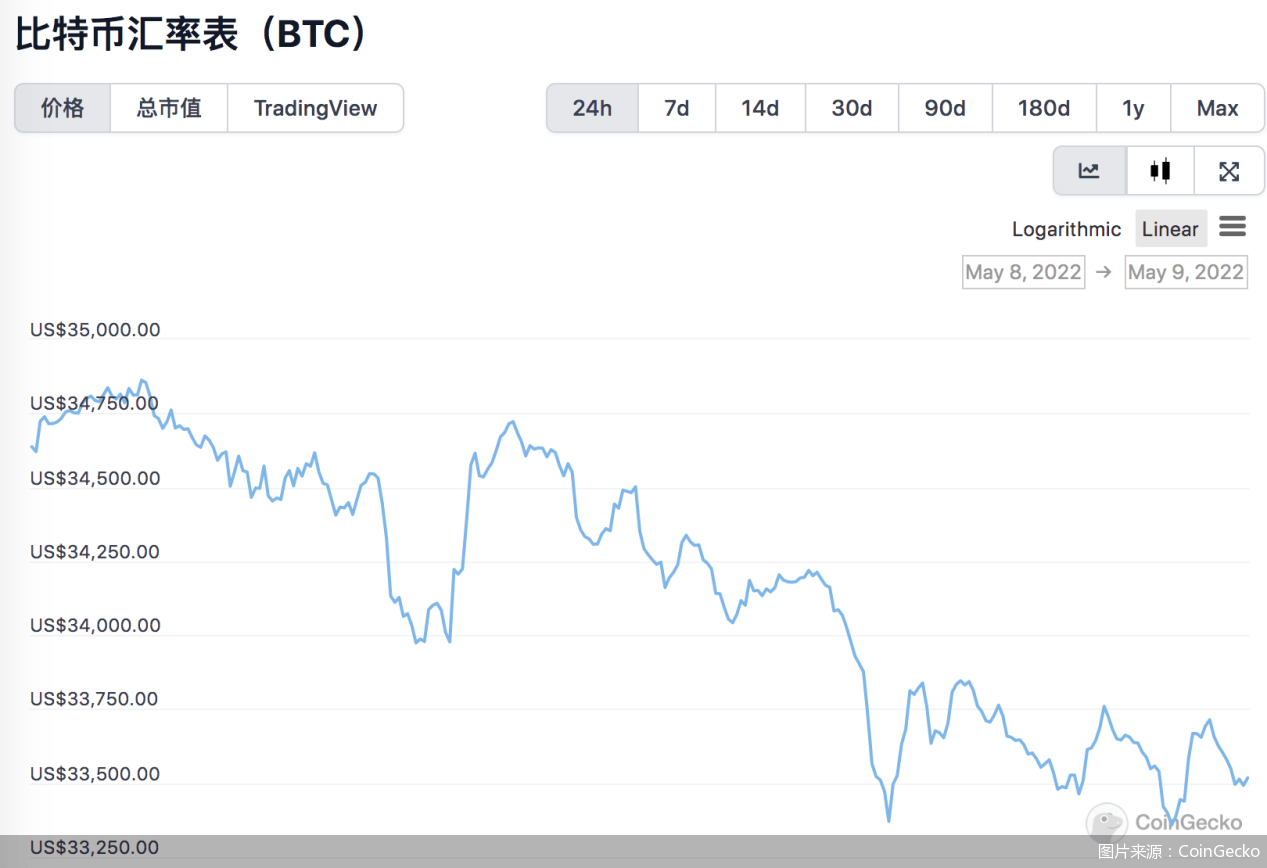Edit the May 8, 2022 start date

[x=1023, y=272]
